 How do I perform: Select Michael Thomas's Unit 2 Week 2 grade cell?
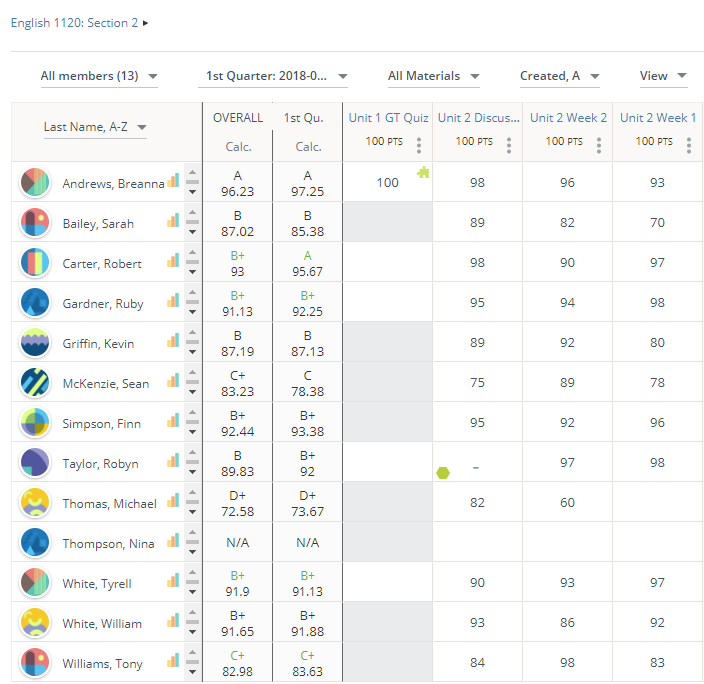click(x=567, y=502)
